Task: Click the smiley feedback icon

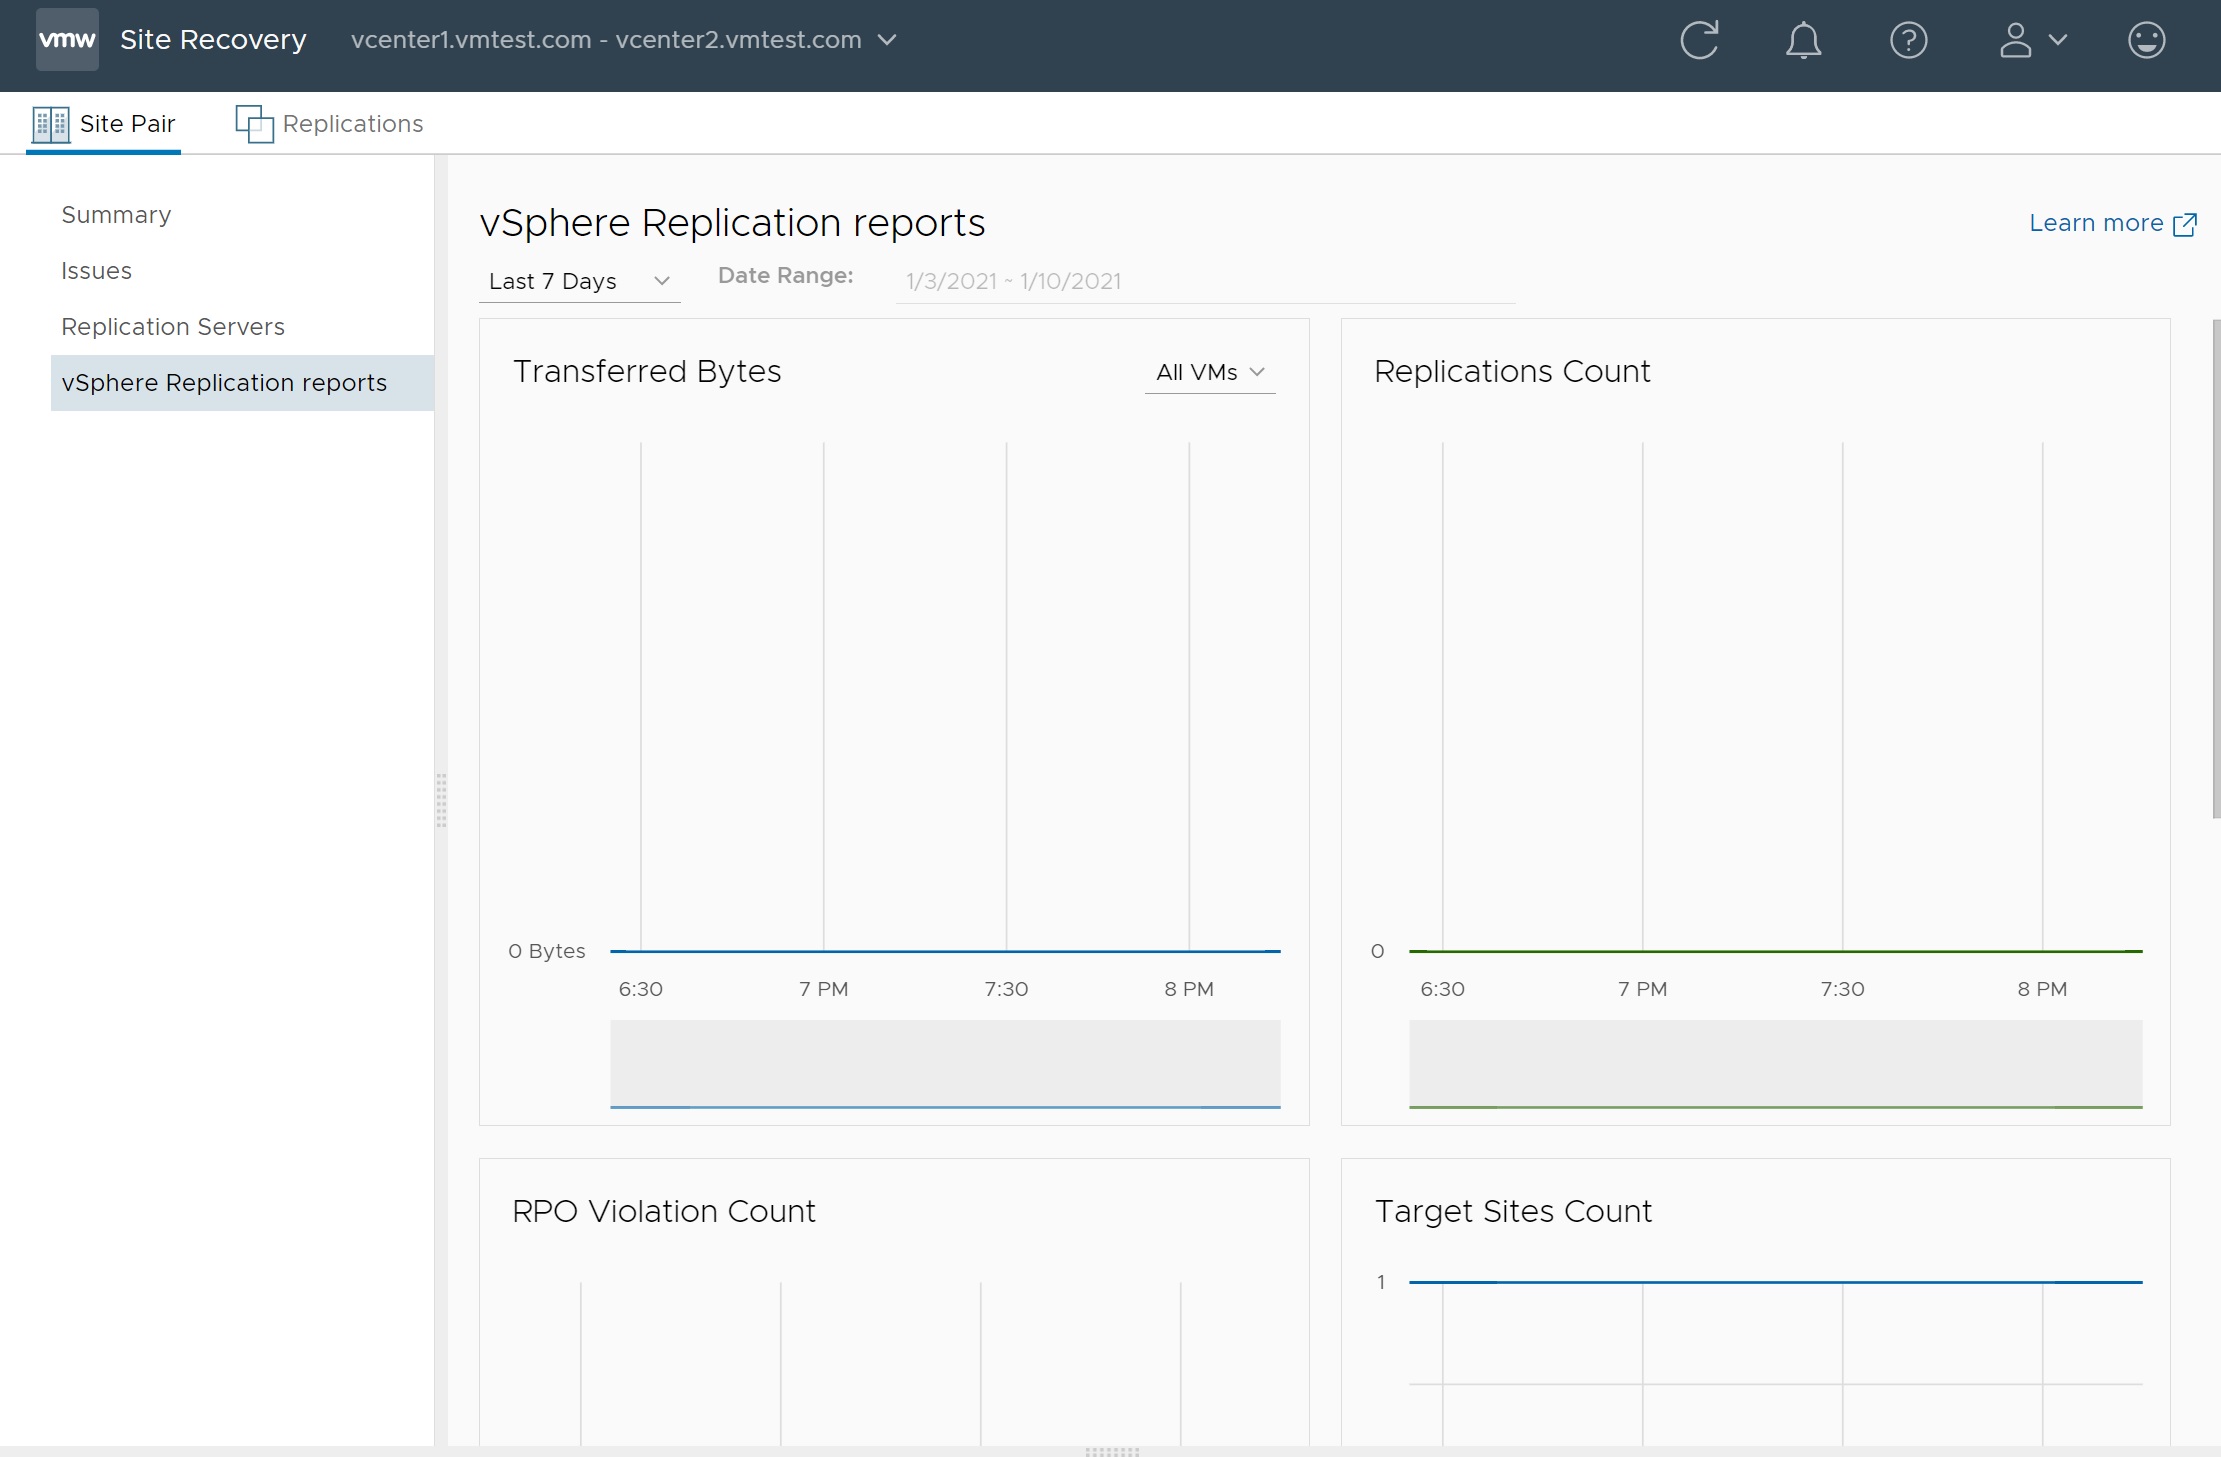Action: point(2146,41)
